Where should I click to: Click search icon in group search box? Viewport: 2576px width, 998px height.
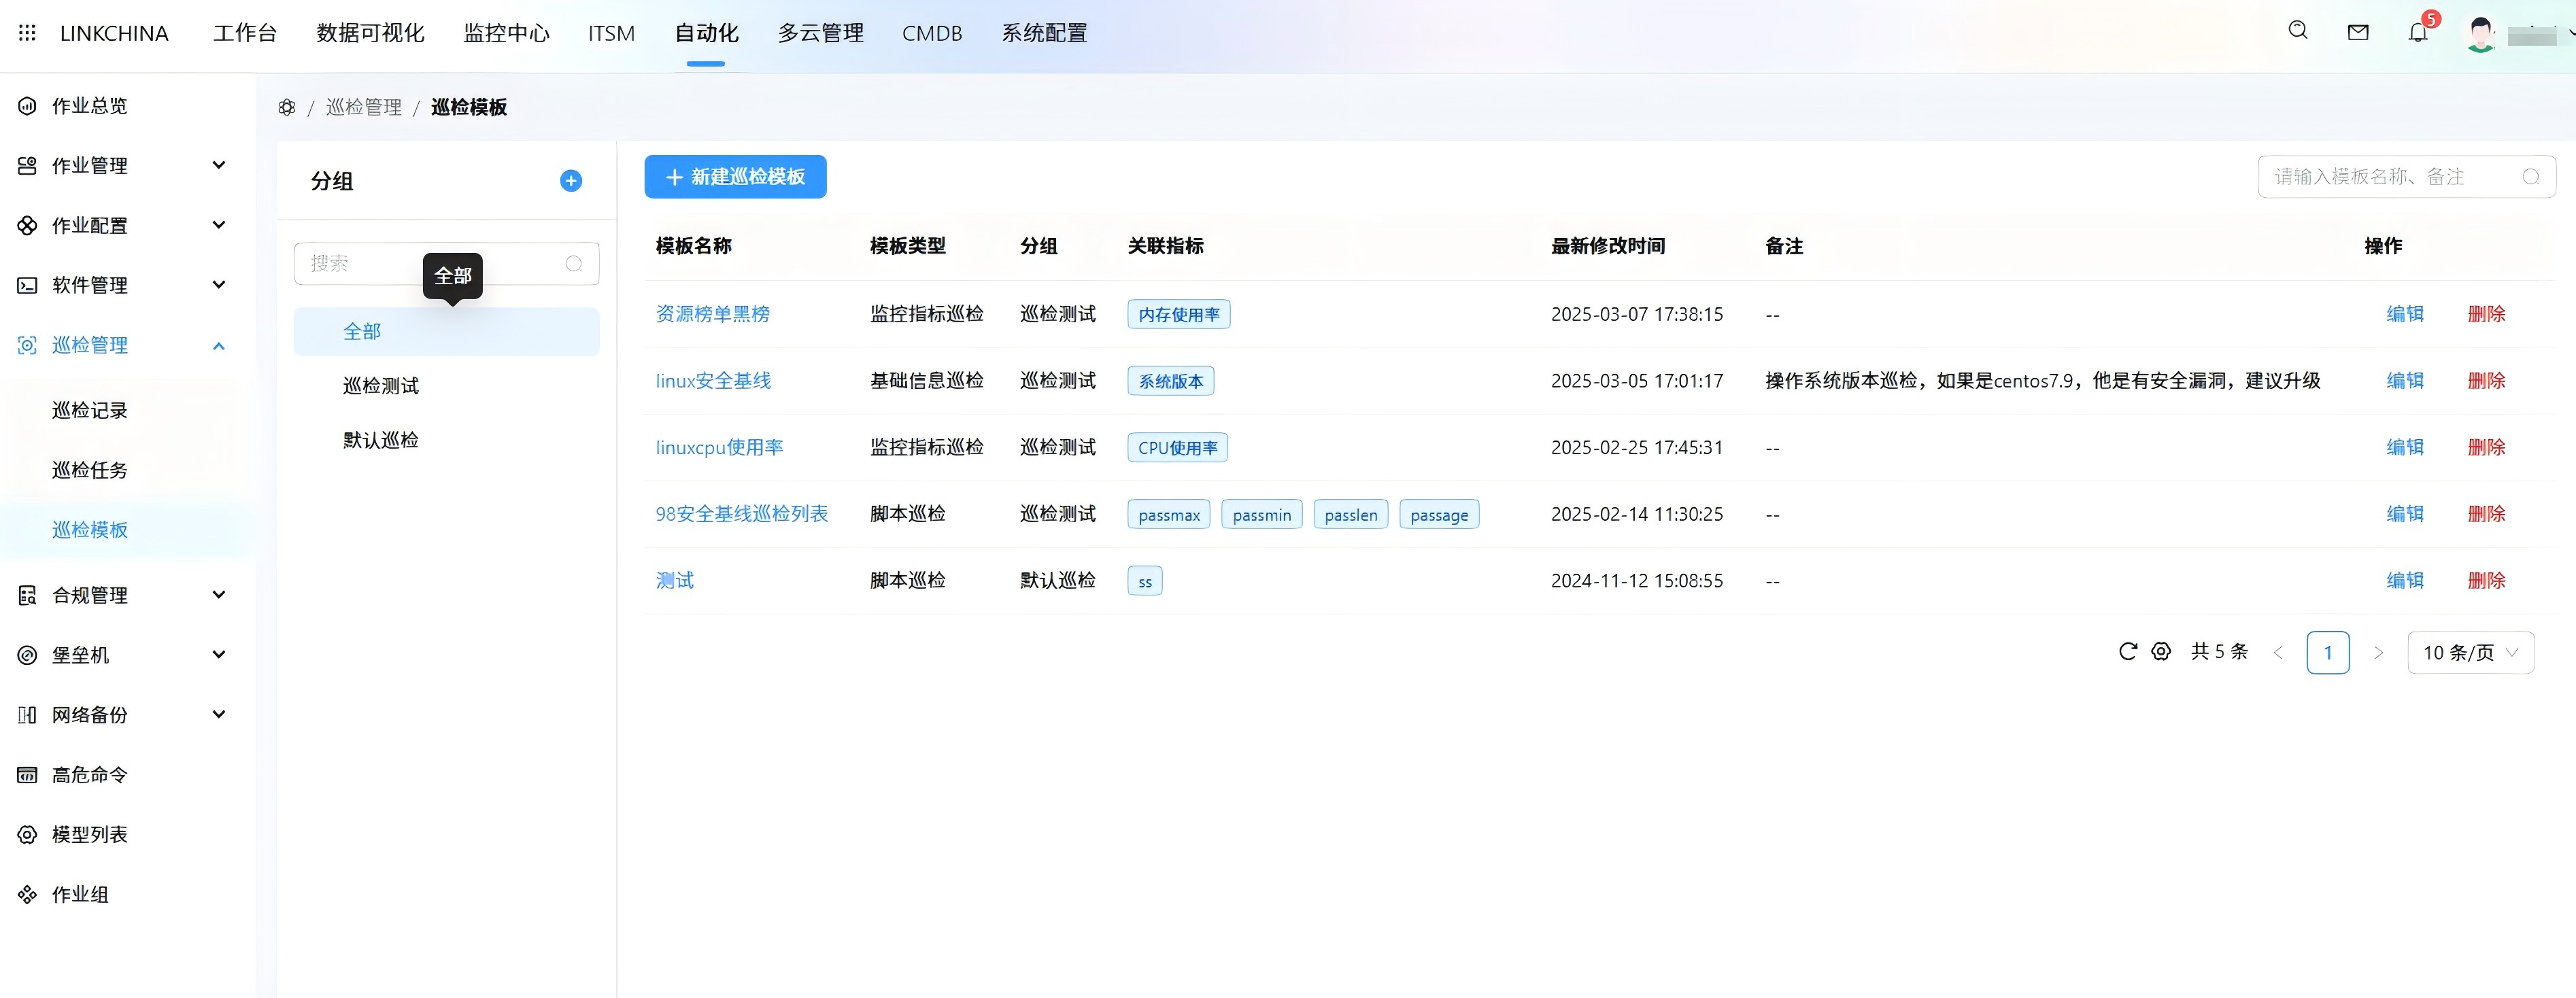[x=574, y=264]
